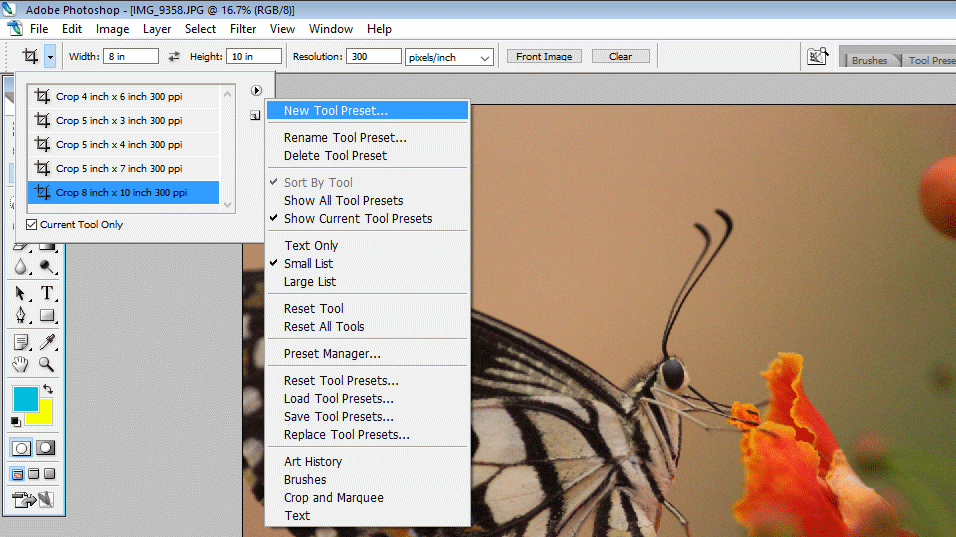Select the Pen tool
The width and height of the screenshot is (956, 537).
click(x=20, y=315)
